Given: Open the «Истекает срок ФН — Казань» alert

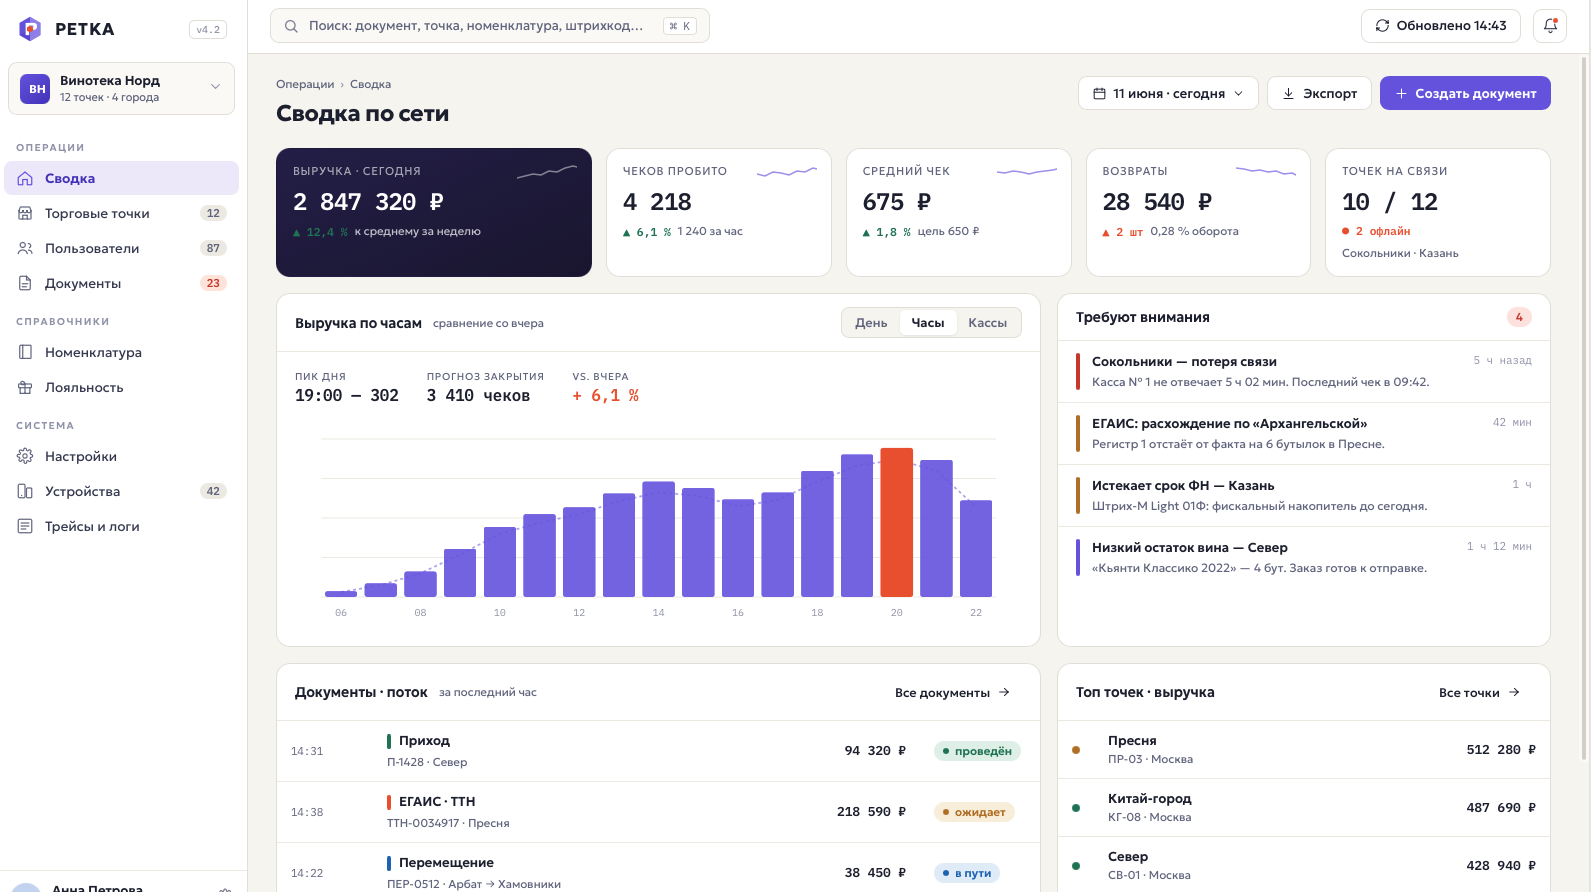Looking at the screenshot, I should pos(1304,495).
